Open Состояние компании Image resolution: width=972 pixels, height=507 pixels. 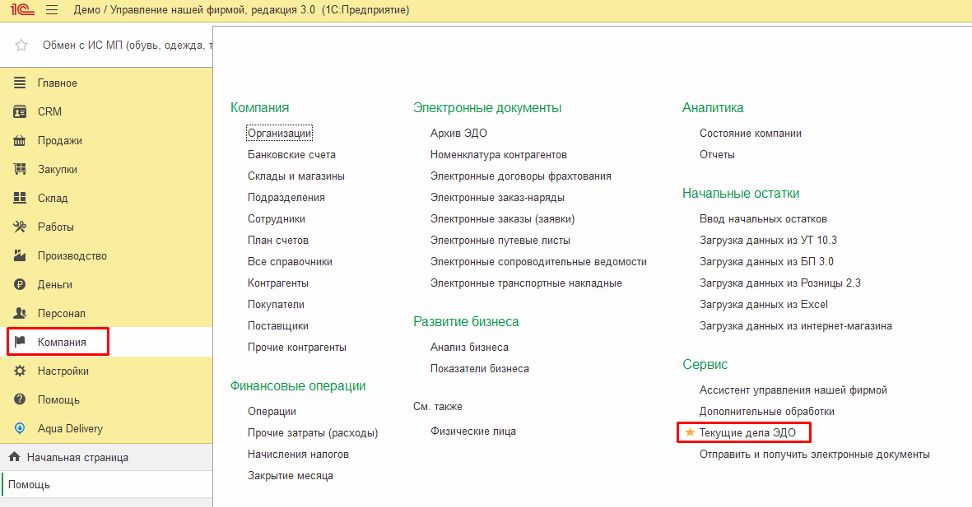(750, 133)
